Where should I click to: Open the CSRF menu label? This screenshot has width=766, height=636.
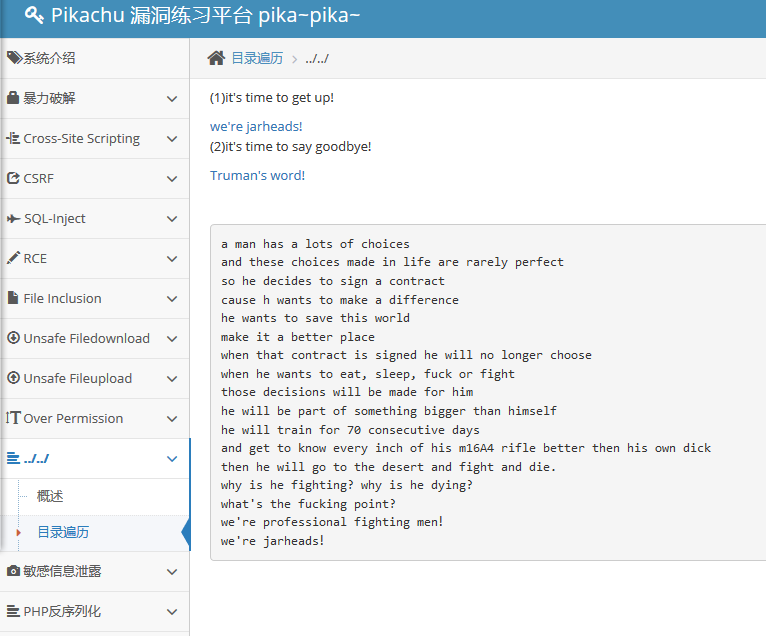pyautogui.click(x=39, y=179)
